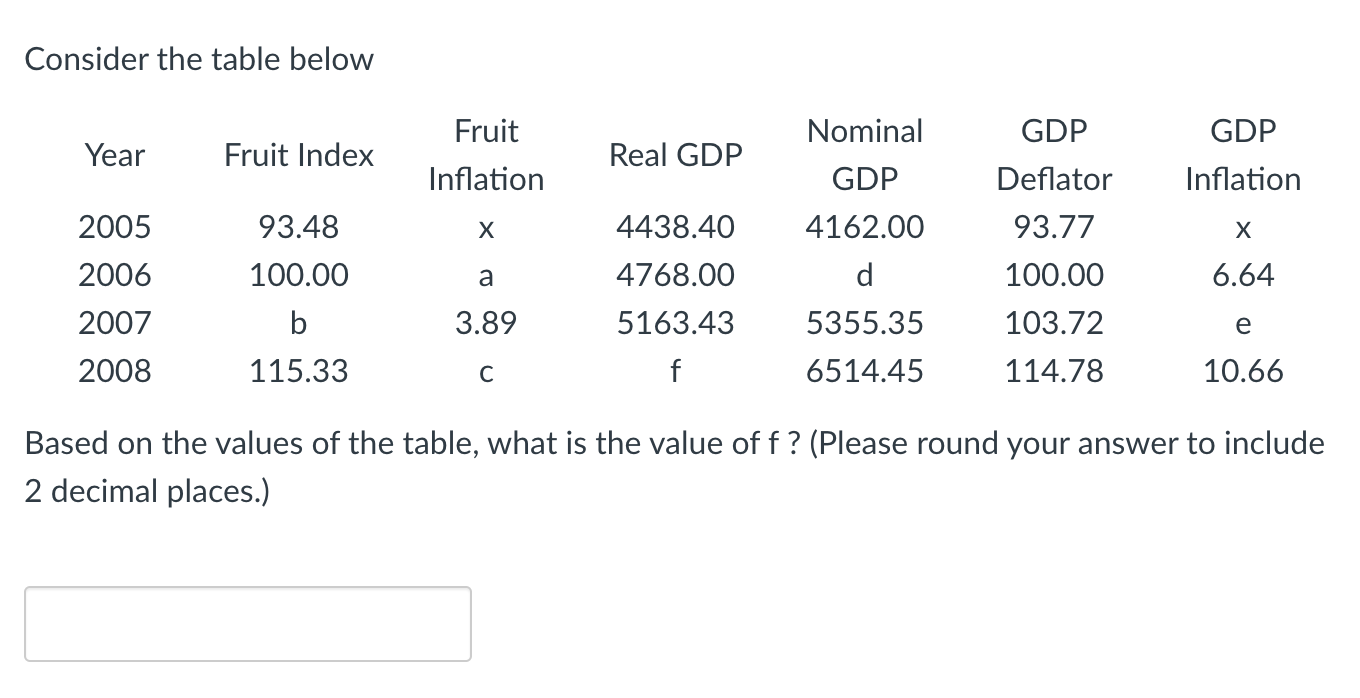Click the Nominal GDP column header
The width and height of the screenshot is (1360, 698).
[864, 155]
